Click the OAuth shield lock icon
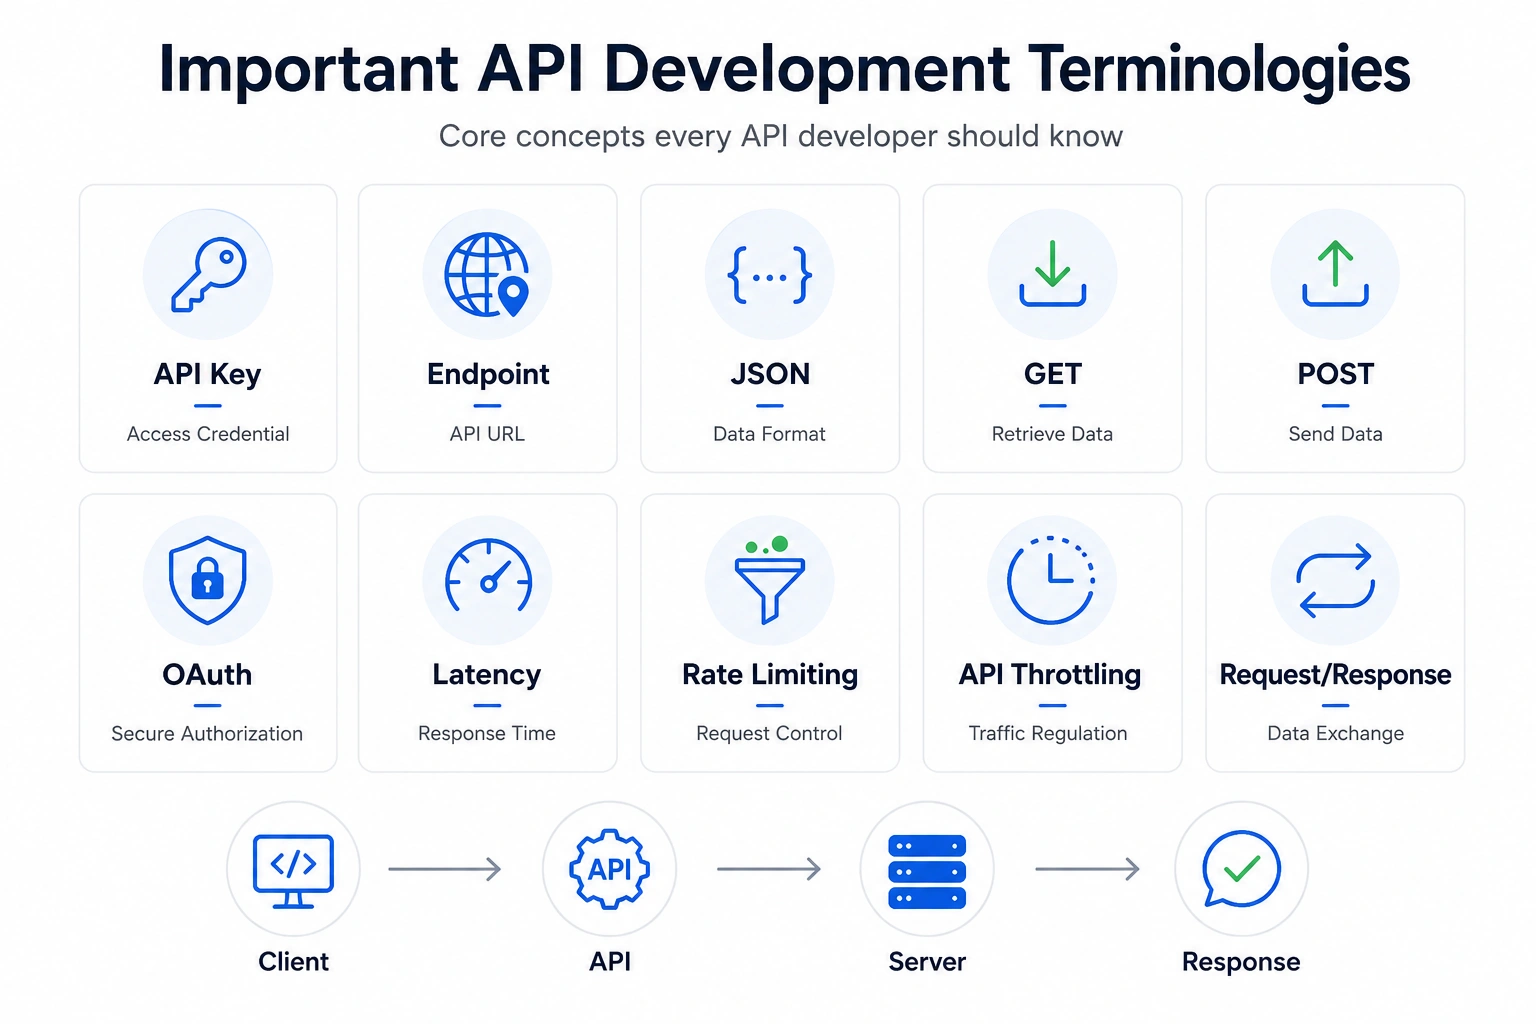Viewport: 1536px width, 1024px height. point(207,580)
